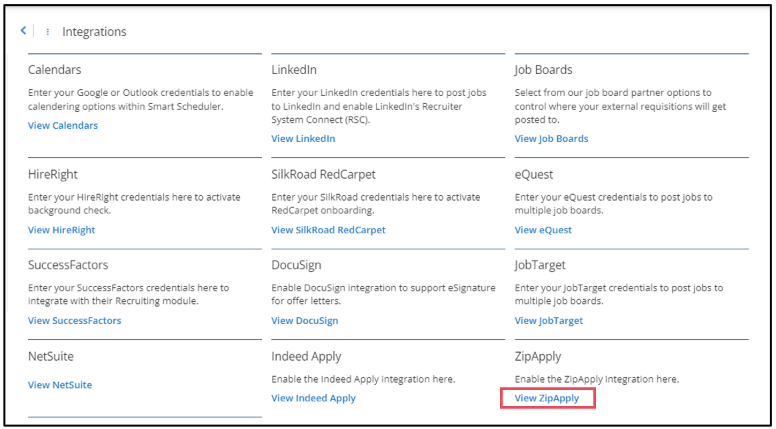Click the Calendars section heading

pyautogui.click(x=55, y=70)
